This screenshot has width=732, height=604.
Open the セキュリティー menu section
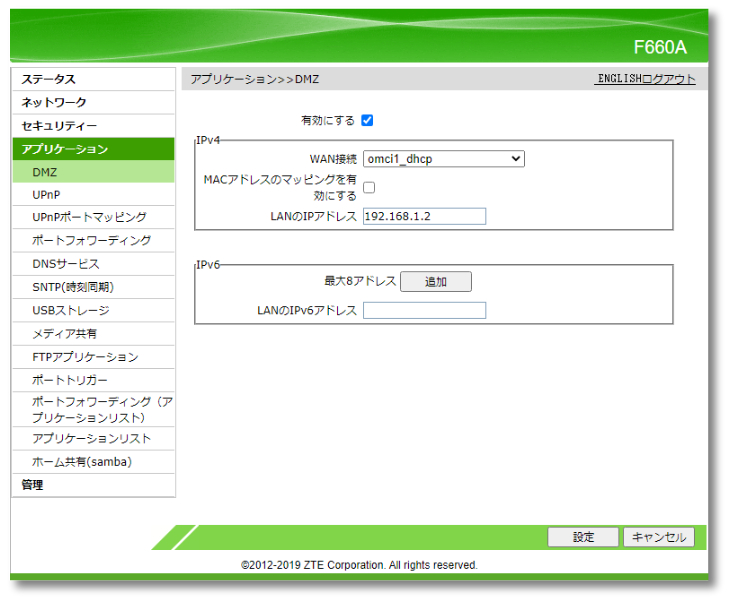tap(93, 126)
